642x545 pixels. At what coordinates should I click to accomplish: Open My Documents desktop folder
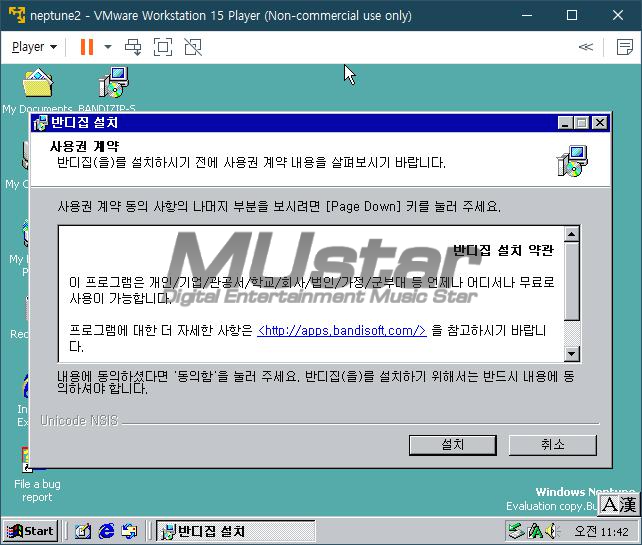click(38, 90)
